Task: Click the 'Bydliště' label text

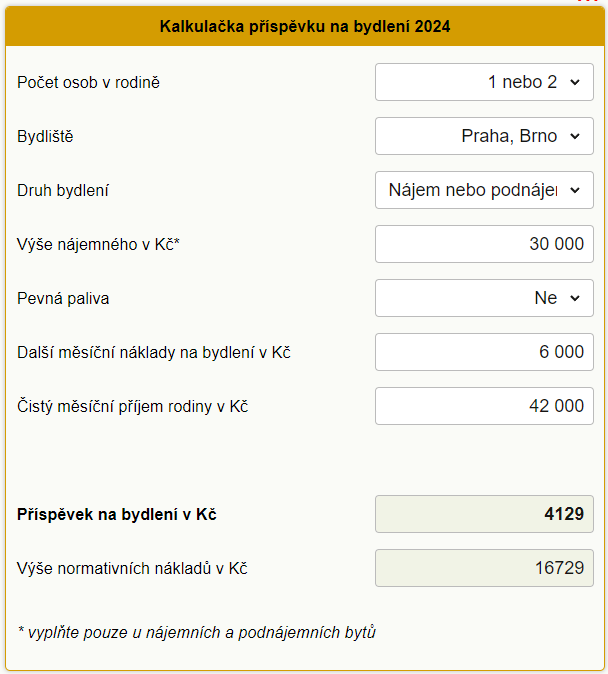Action: 45,136
